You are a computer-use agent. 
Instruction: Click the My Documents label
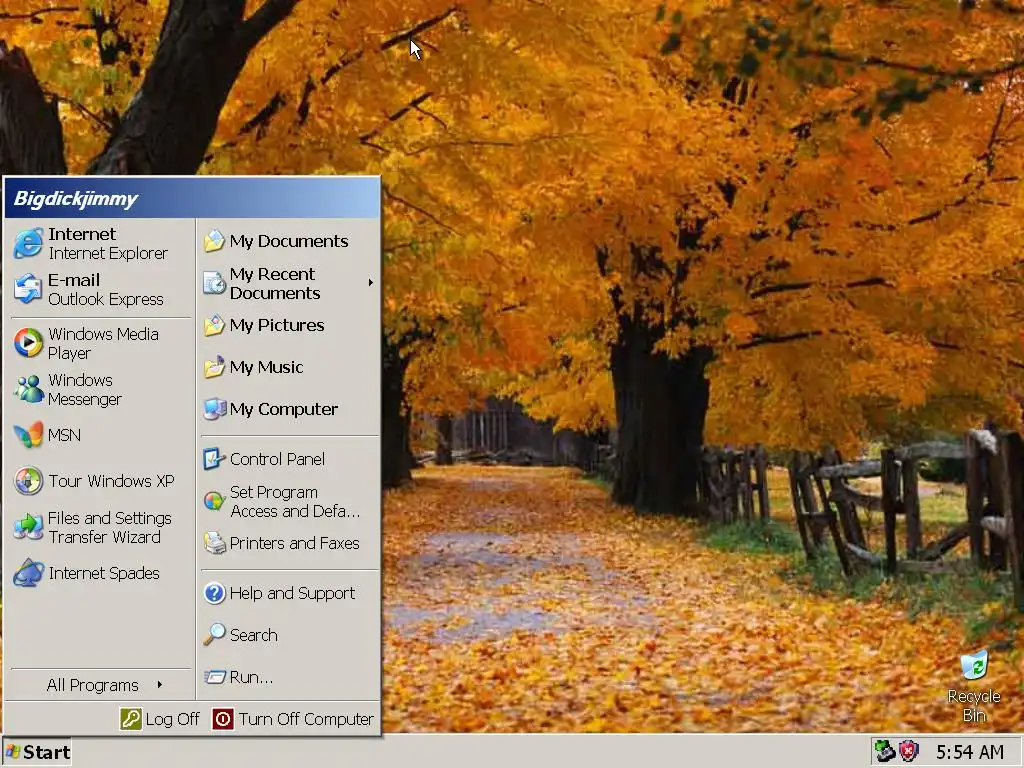289,241
